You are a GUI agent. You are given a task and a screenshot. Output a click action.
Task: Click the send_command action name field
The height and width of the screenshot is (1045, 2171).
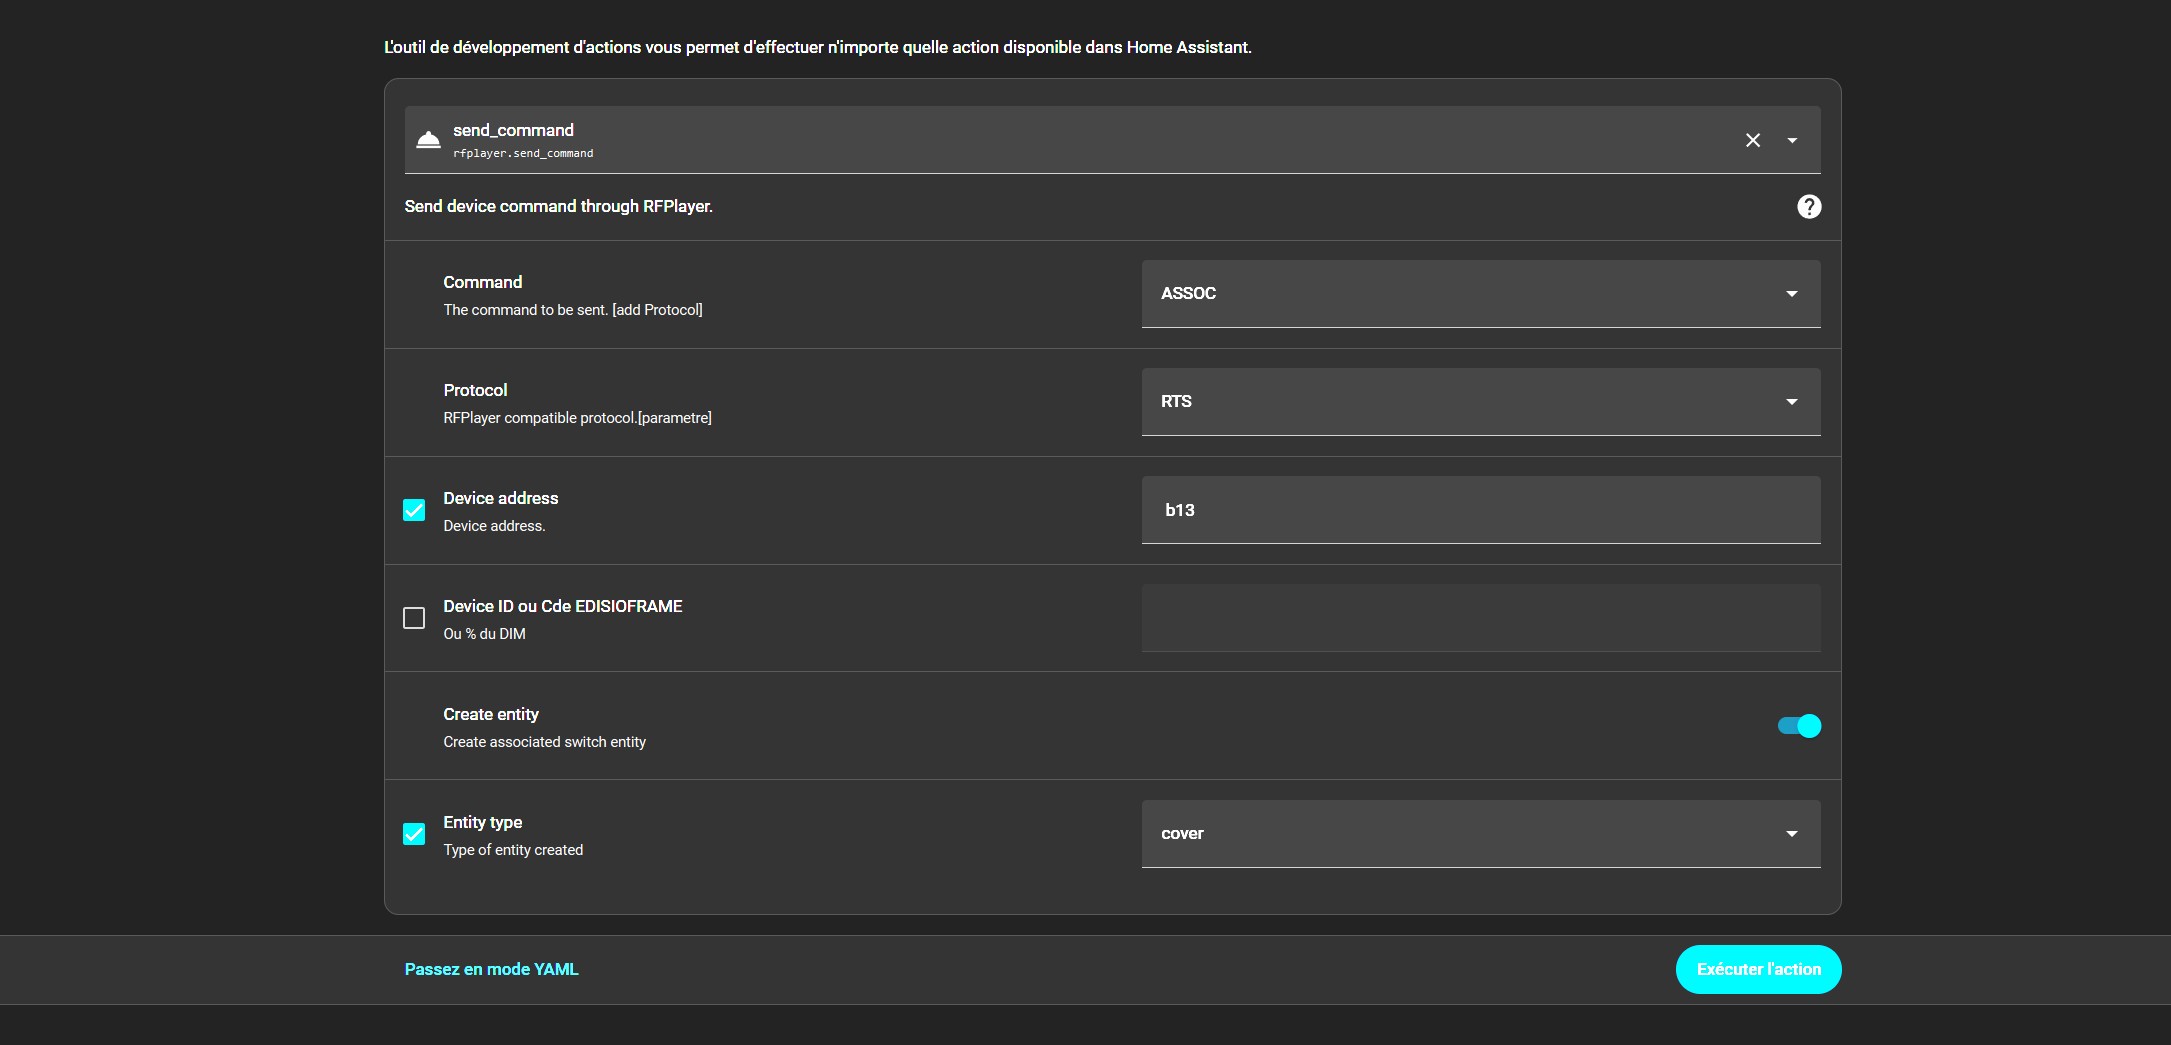pos(1000,140)
